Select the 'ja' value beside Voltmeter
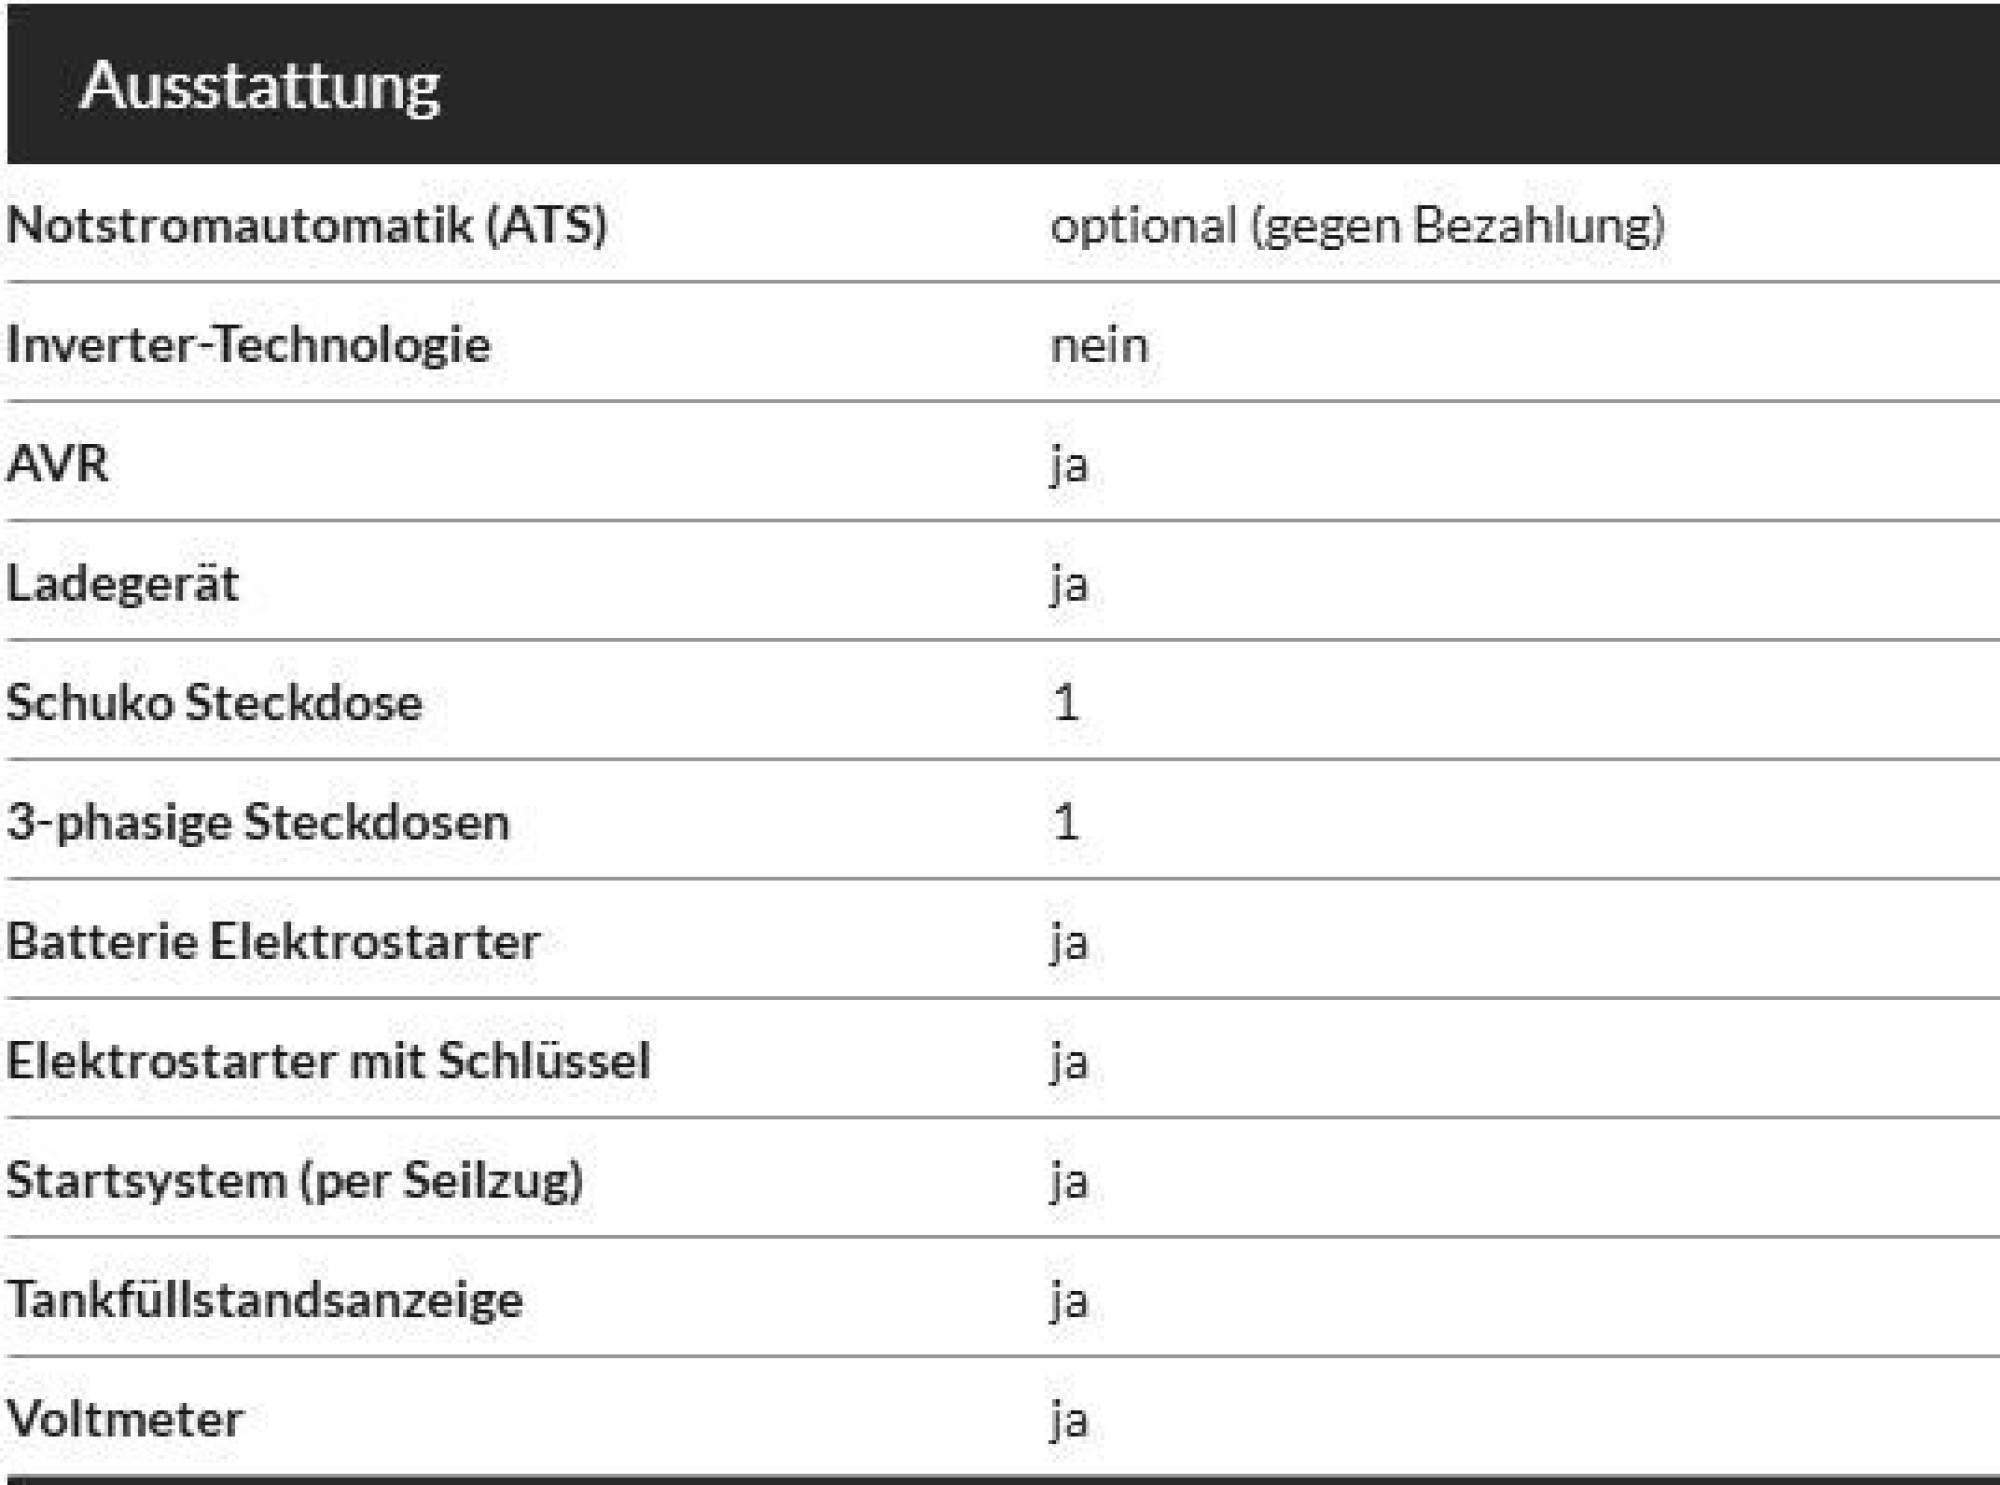This screenshot has width=2000, height=1485. 1069,1420
